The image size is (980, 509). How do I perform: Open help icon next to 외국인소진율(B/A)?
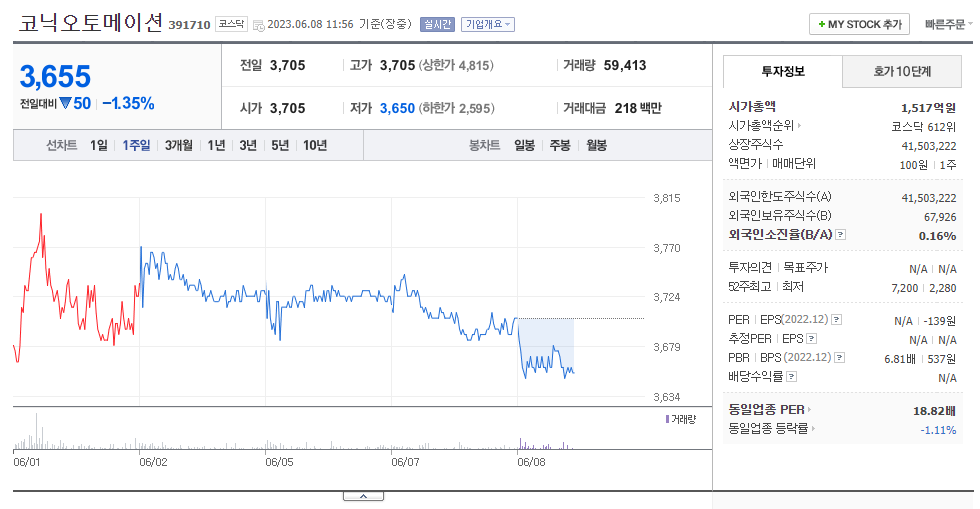pos(841,234)
